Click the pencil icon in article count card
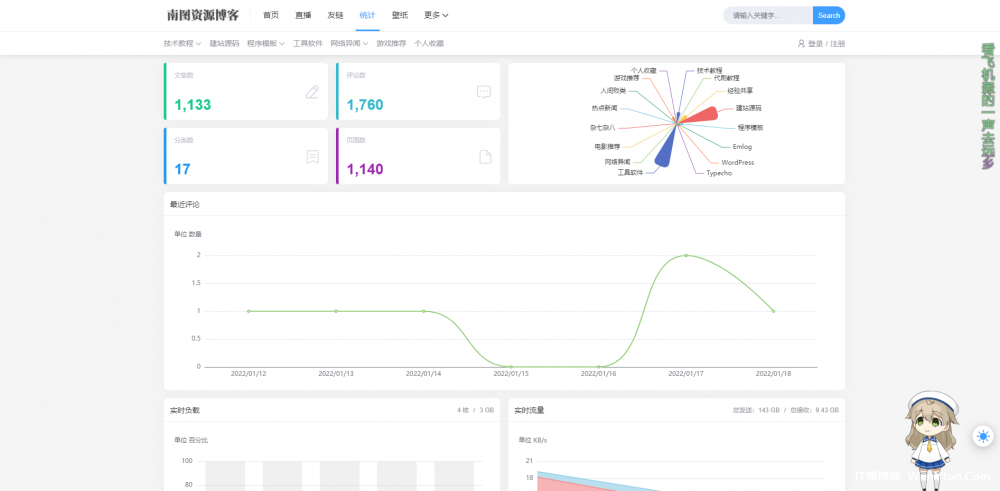Viewport: 1000px width, 491px height. [x=312, y=92]
